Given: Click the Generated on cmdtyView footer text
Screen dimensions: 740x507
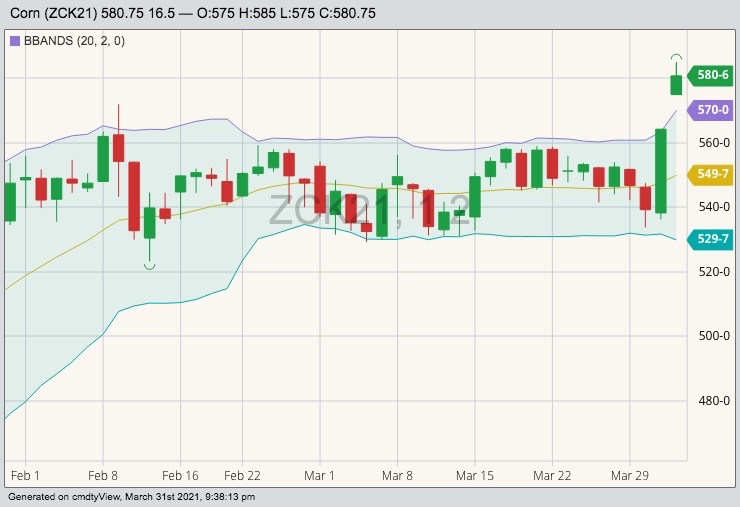Looking at the screenshot, I should (x=131, y=496).
